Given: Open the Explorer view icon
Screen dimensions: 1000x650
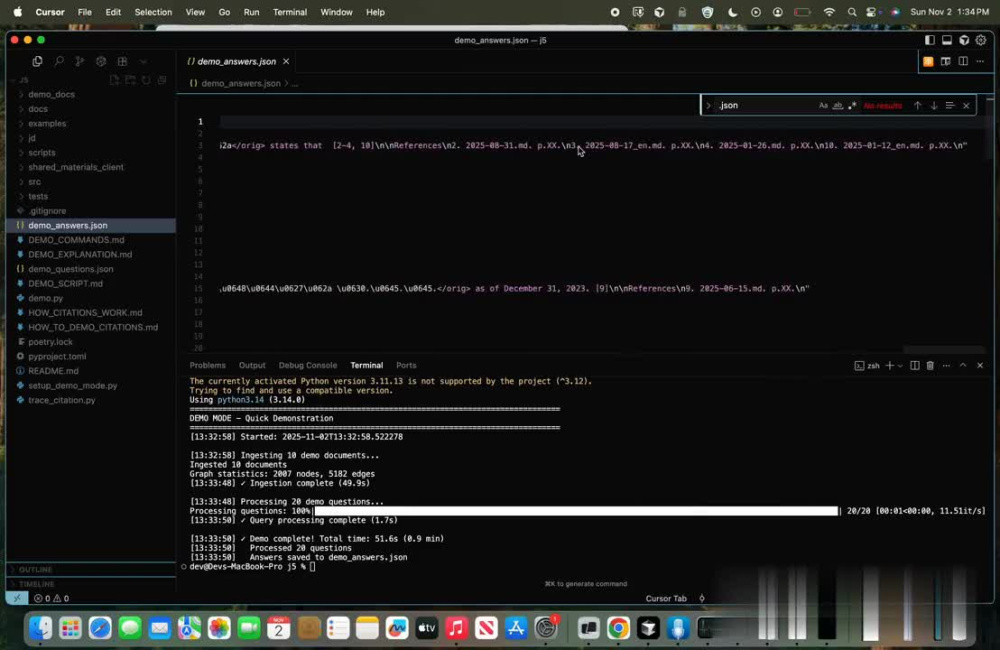Looking at the screenshot, I should (37, 61).
